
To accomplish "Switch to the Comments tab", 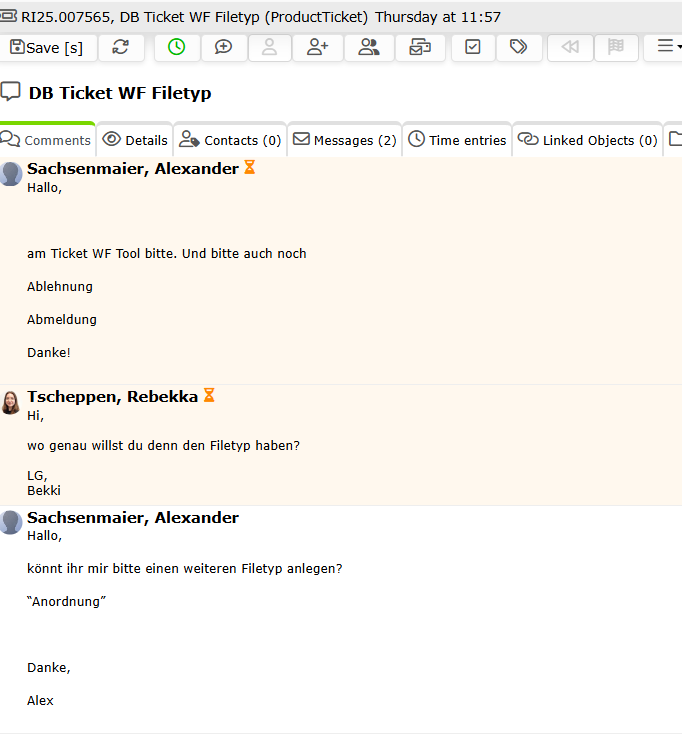I will point(47,140).
